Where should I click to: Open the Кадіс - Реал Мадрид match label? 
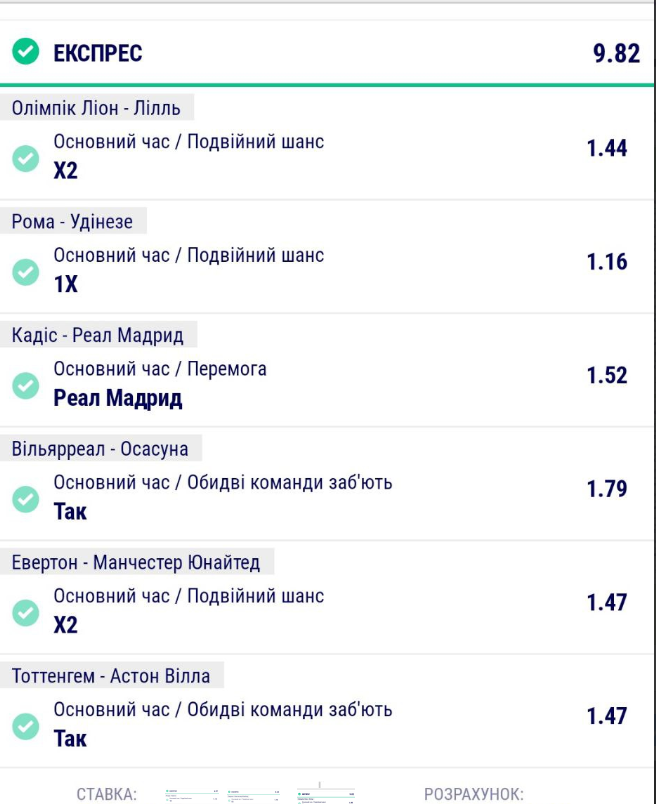[x=97, y=335]
